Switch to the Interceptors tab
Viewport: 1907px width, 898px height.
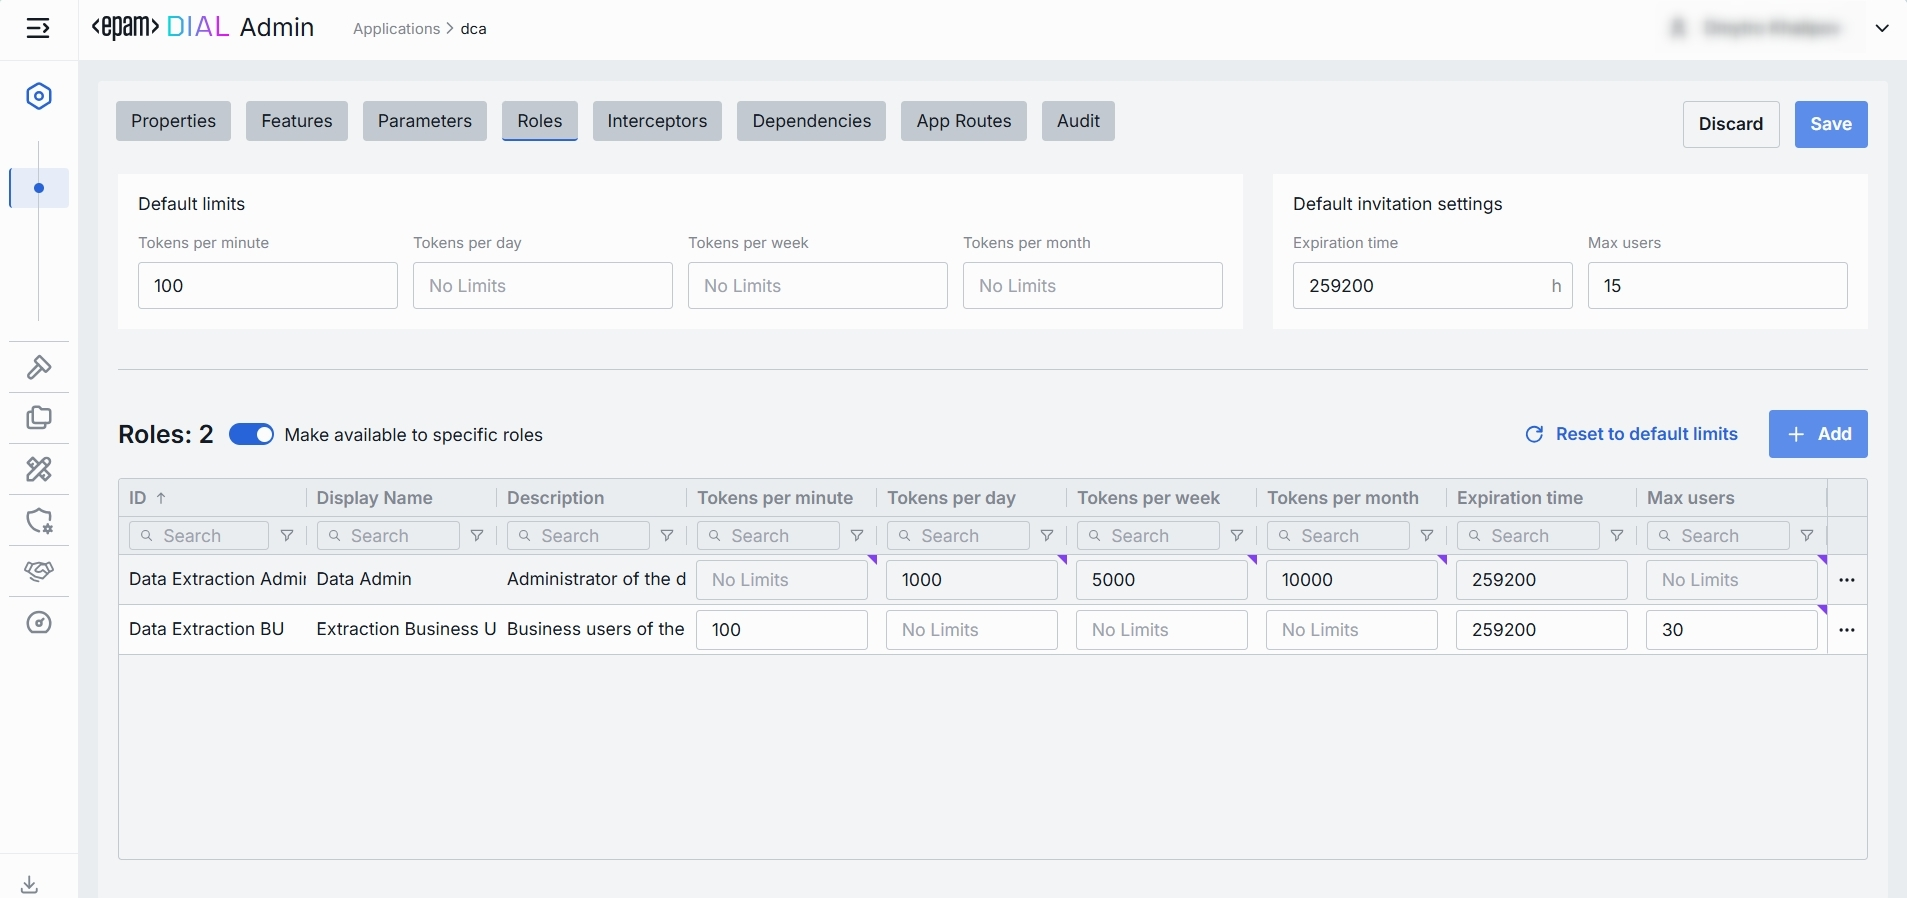(x=657, y=121)
